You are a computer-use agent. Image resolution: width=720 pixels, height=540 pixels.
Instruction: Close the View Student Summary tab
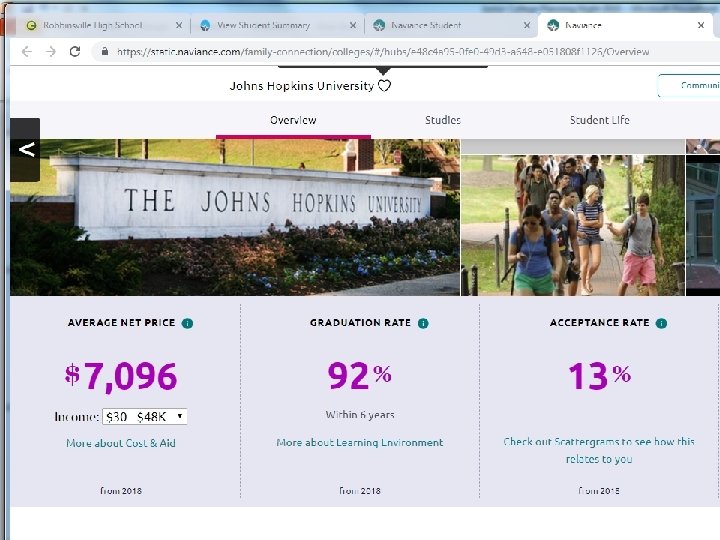point(353,25)
